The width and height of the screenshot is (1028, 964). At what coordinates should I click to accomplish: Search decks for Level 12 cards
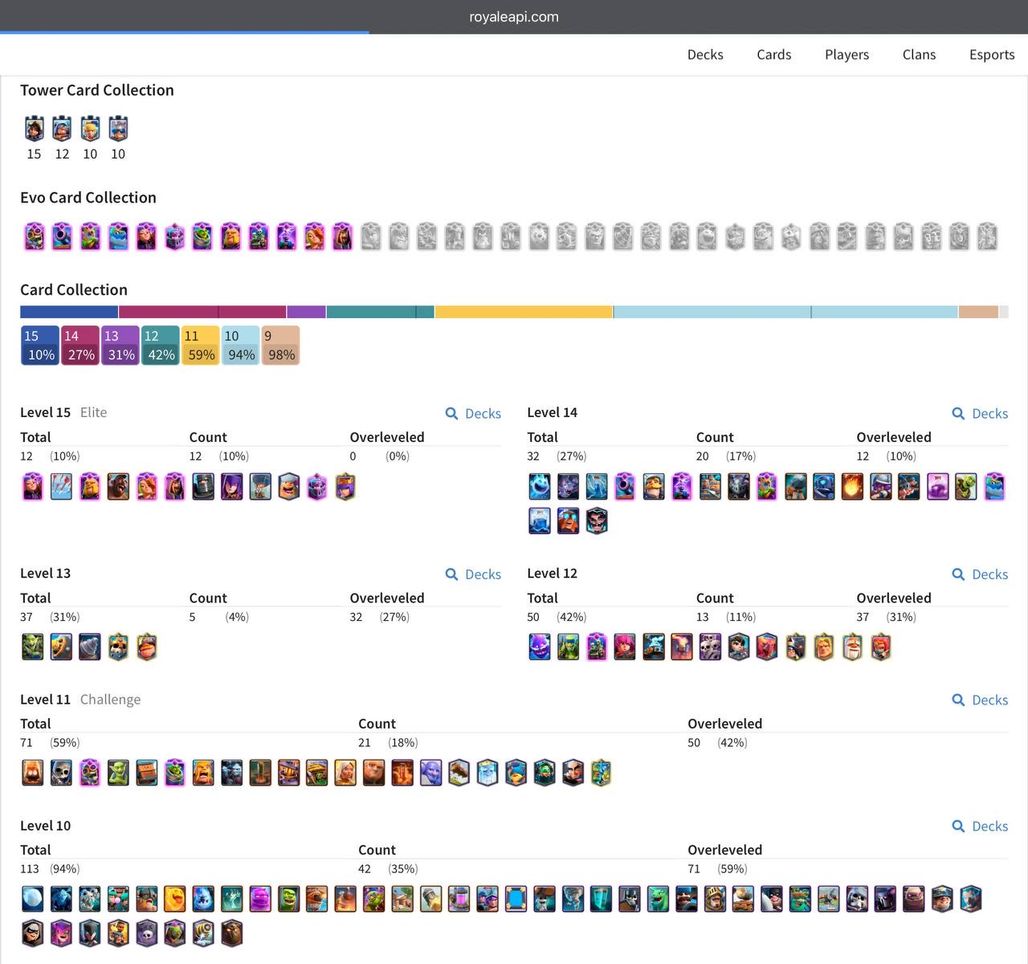pyautogui.click(x=979, y=574)
